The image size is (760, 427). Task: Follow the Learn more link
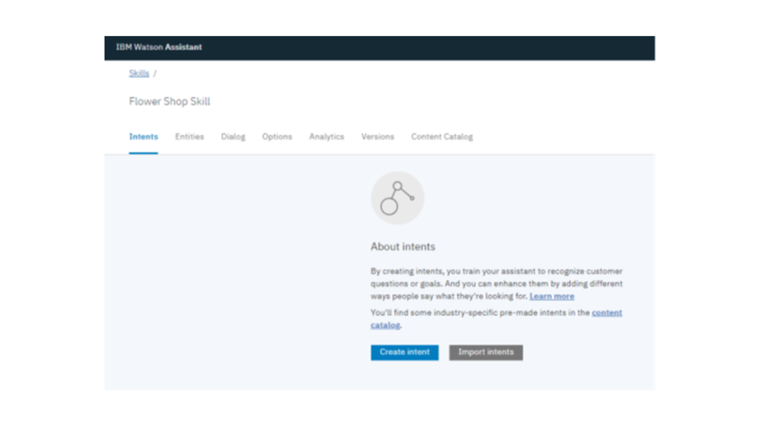tap(552, 296)
